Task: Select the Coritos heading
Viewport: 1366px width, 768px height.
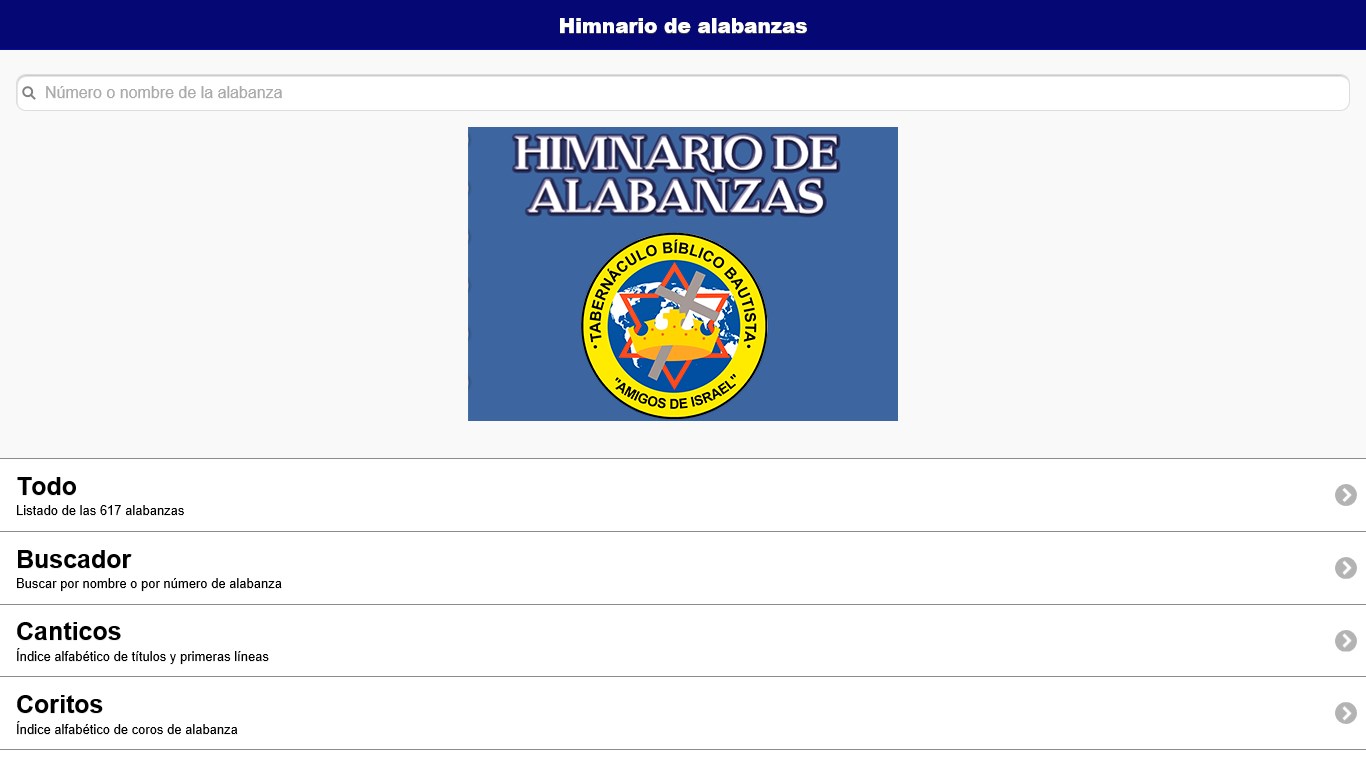Action: click(60, 705)
